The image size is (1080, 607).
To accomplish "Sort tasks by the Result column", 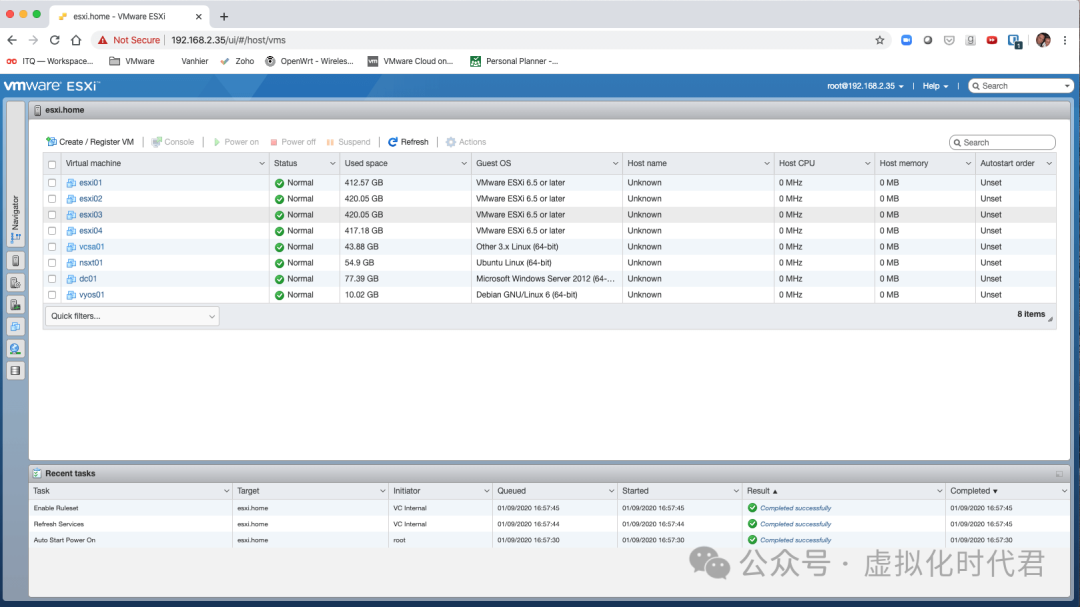I will [762, 491].
